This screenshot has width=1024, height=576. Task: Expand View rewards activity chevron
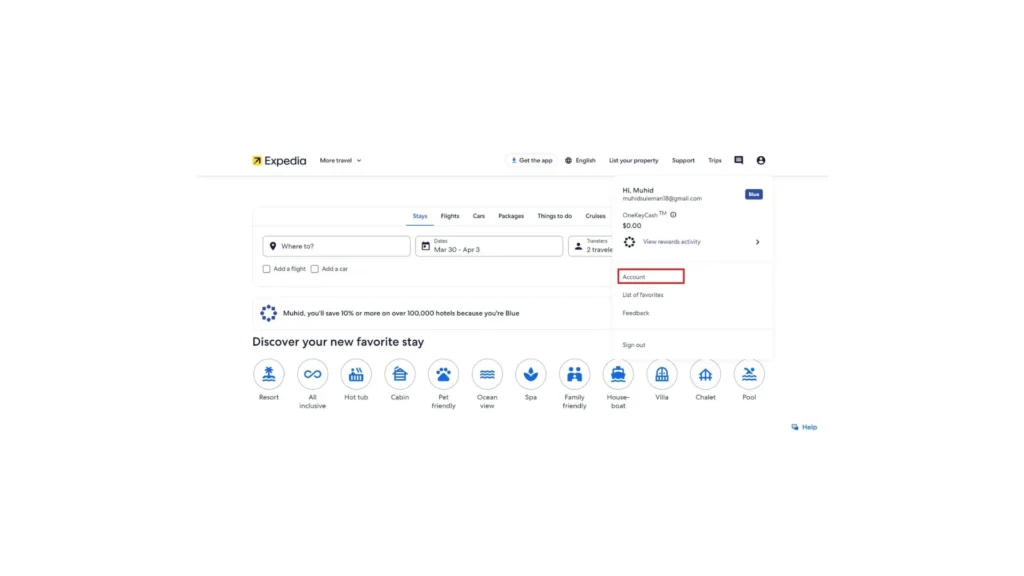(x=757, y=242)
